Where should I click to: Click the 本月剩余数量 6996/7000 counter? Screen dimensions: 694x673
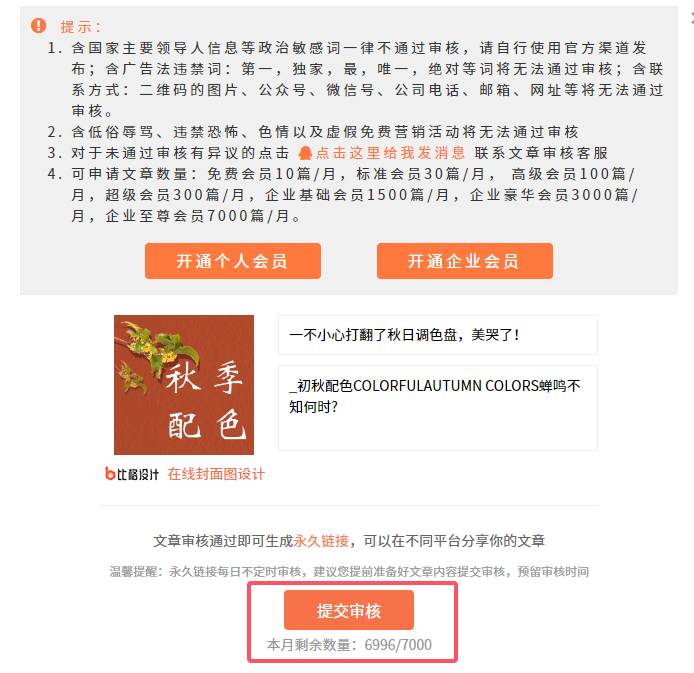pyautogui.click(x=349, y=645)
